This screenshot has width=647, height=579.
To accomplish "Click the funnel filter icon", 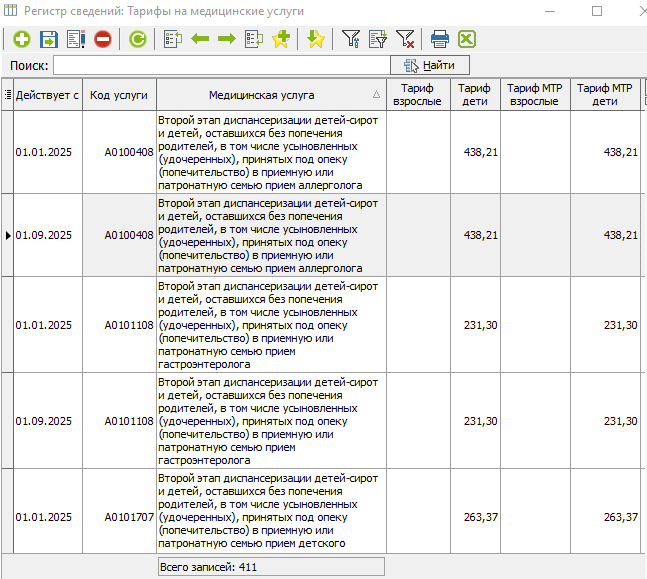I will coord(351,39).
